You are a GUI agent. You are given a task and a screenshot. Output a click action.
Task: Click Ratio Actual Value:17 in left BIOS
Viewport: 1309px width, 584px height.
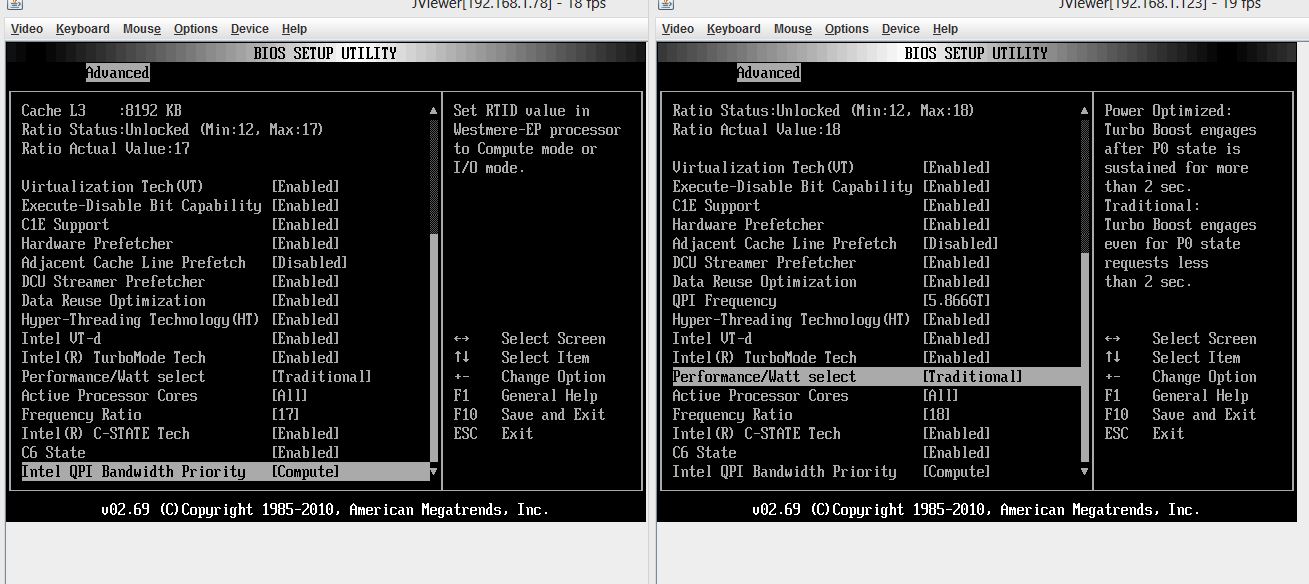pos(105,149)
